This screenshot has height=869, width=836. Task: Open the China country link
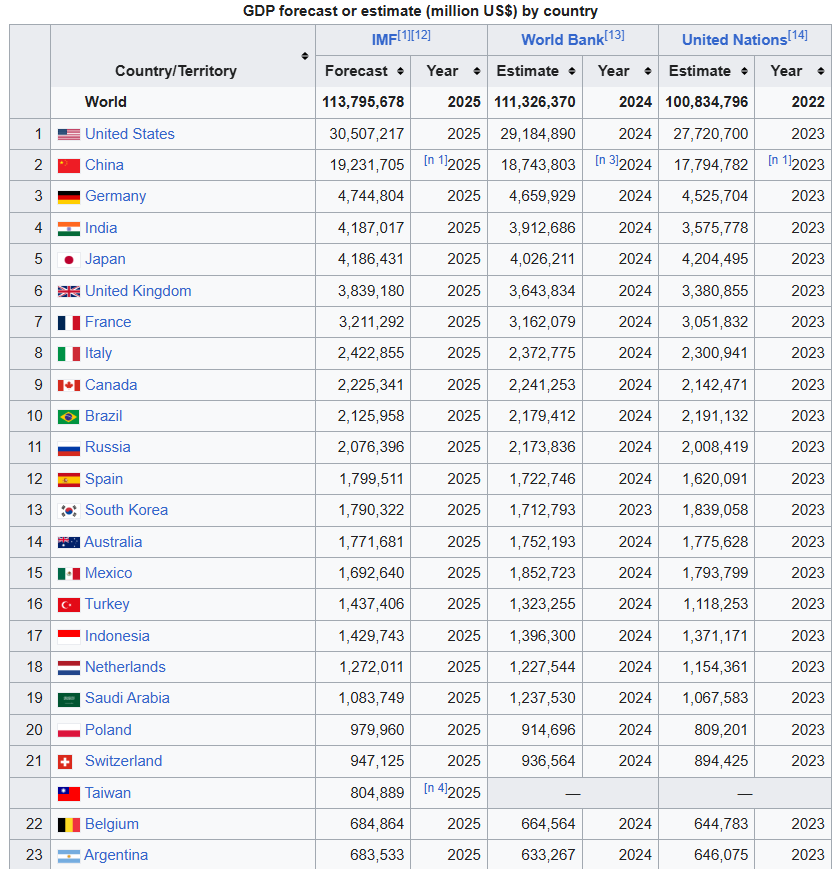point(104,165)
